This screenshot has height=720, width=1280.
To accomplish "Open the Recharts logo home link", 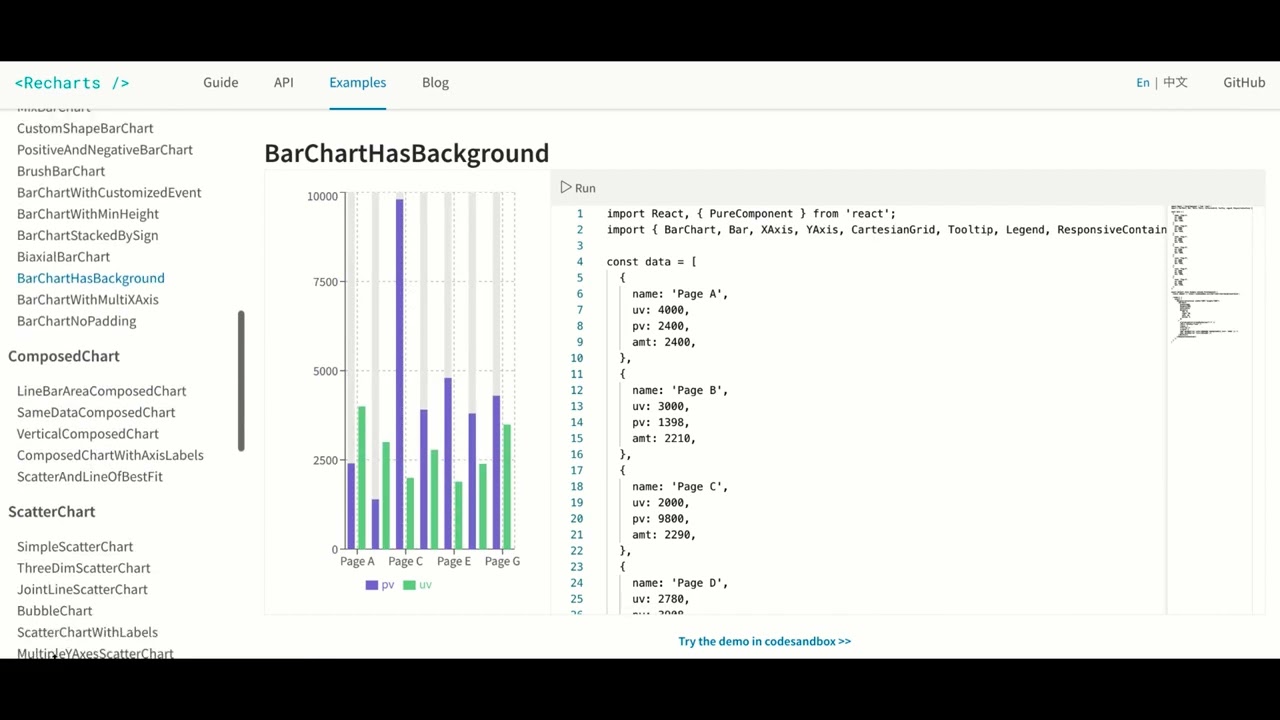I will [72, 83].
